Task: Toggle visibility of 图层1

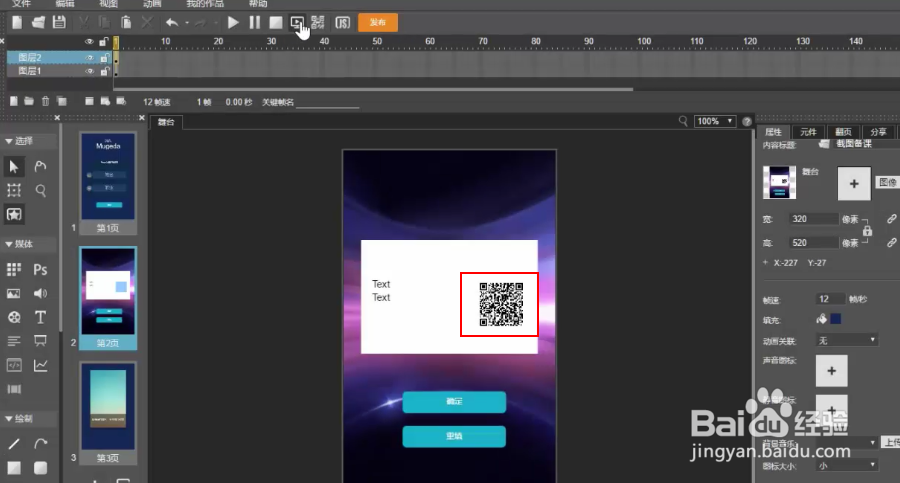Action: click(89, 71)
